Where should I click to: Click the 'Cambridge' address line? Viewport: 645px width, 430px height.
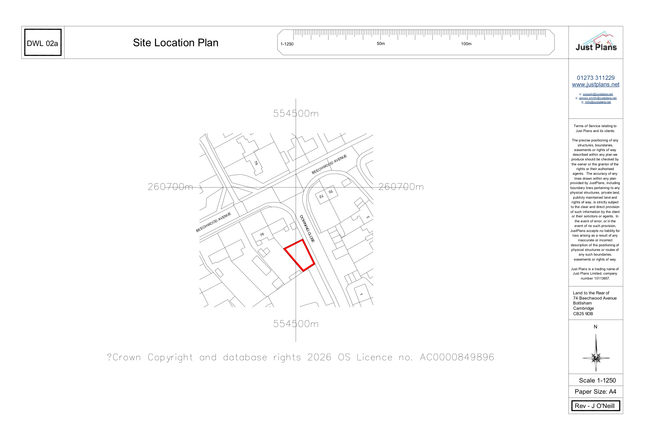tap(583, 308)
